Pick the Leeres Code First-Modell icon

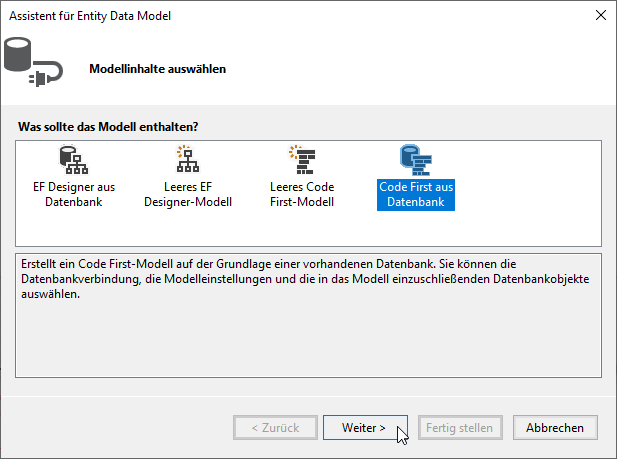[x=302, y=159]
